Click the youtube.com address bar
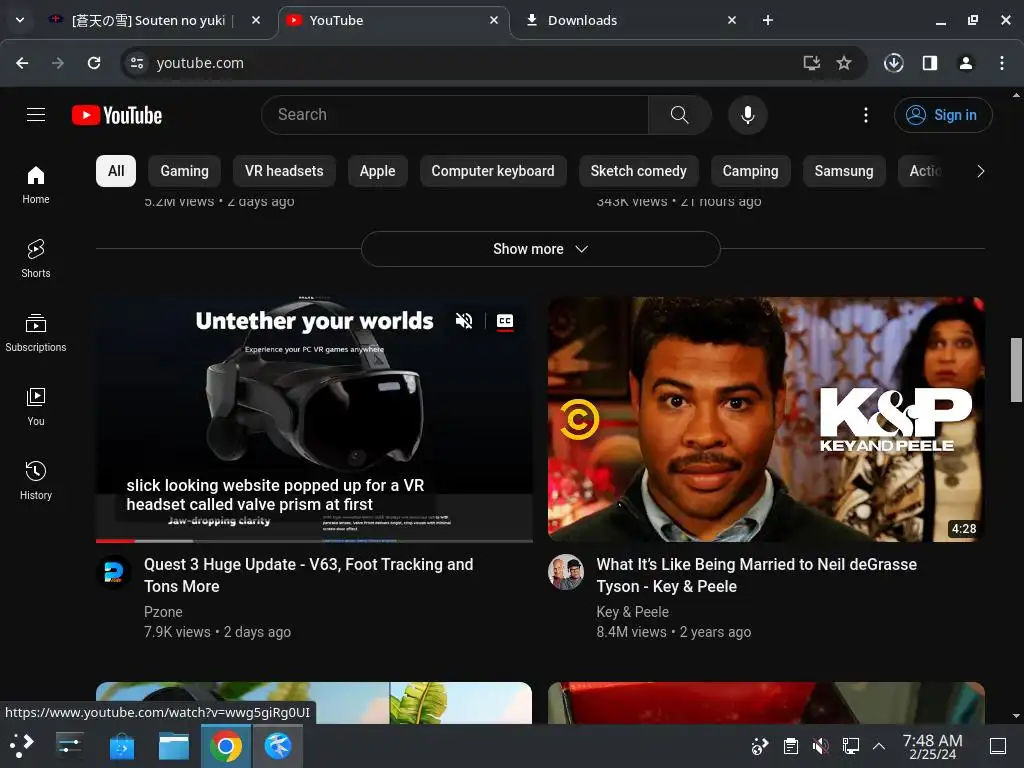 [x=470, y=63]
